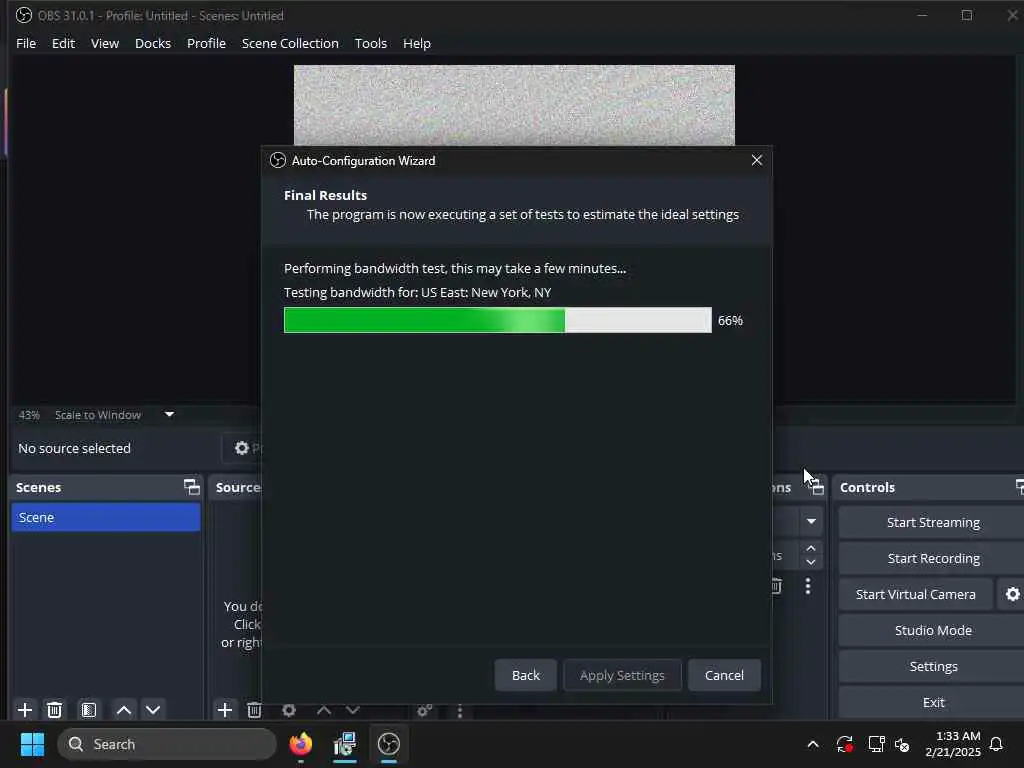1024x768 pixels.
Task: Close the Auto-Configuration Wizard dialog
Action: 756,161
